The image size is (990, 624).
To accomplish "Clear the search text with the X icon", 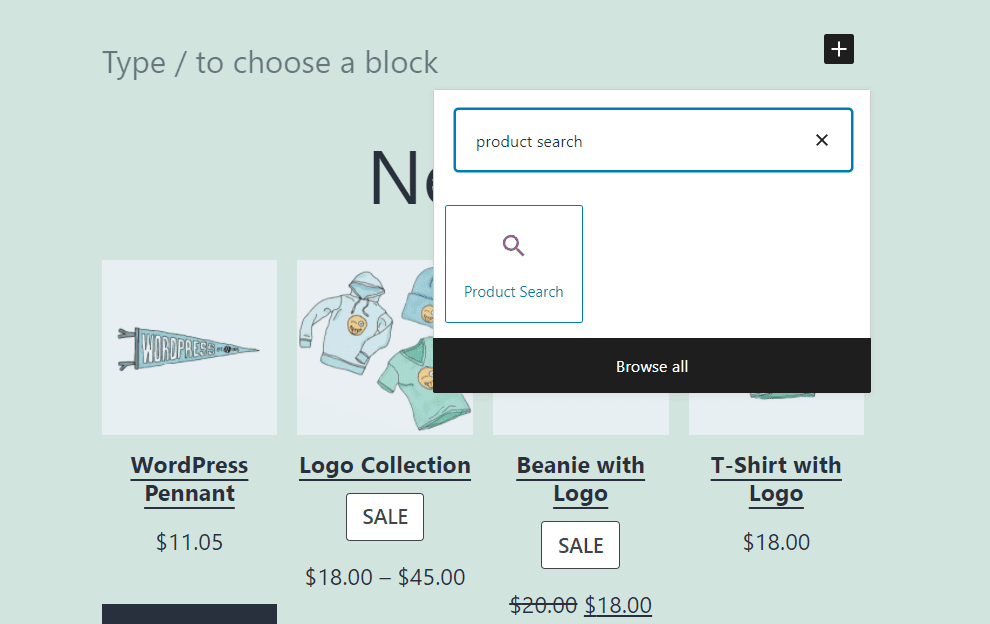I will (x=821, y=140).
